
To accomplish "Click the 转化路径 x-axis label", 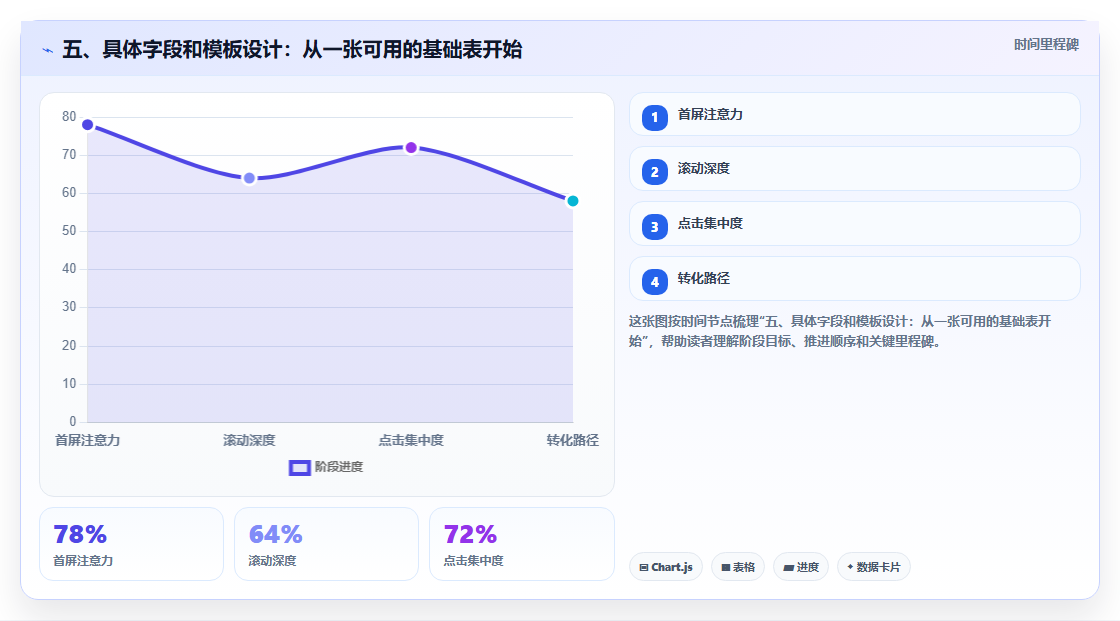I will click(x=573, y=441).
